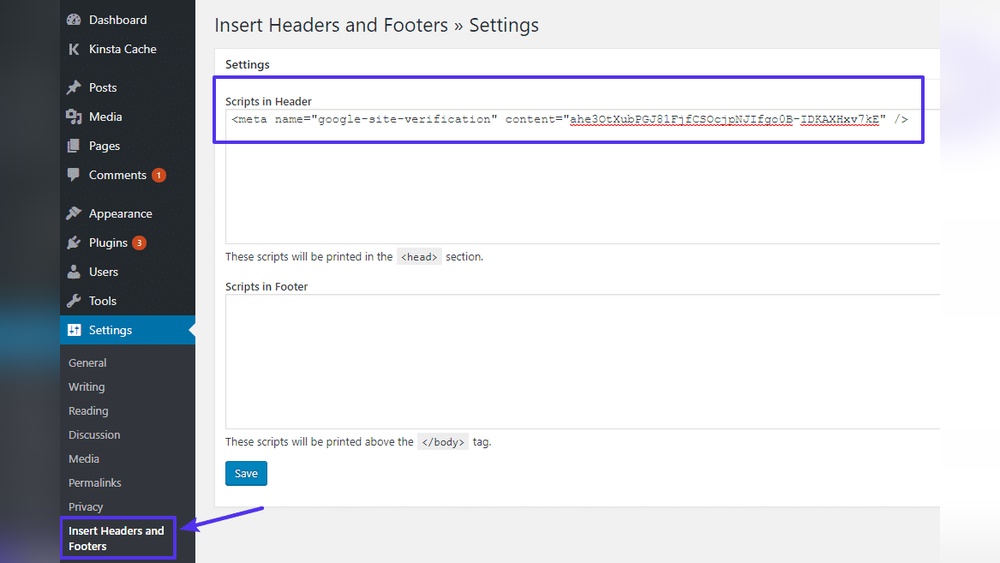Viewport: 1000px width, 563px height.
Task: Click the Comments speech bubble icon
Action: 74,175
